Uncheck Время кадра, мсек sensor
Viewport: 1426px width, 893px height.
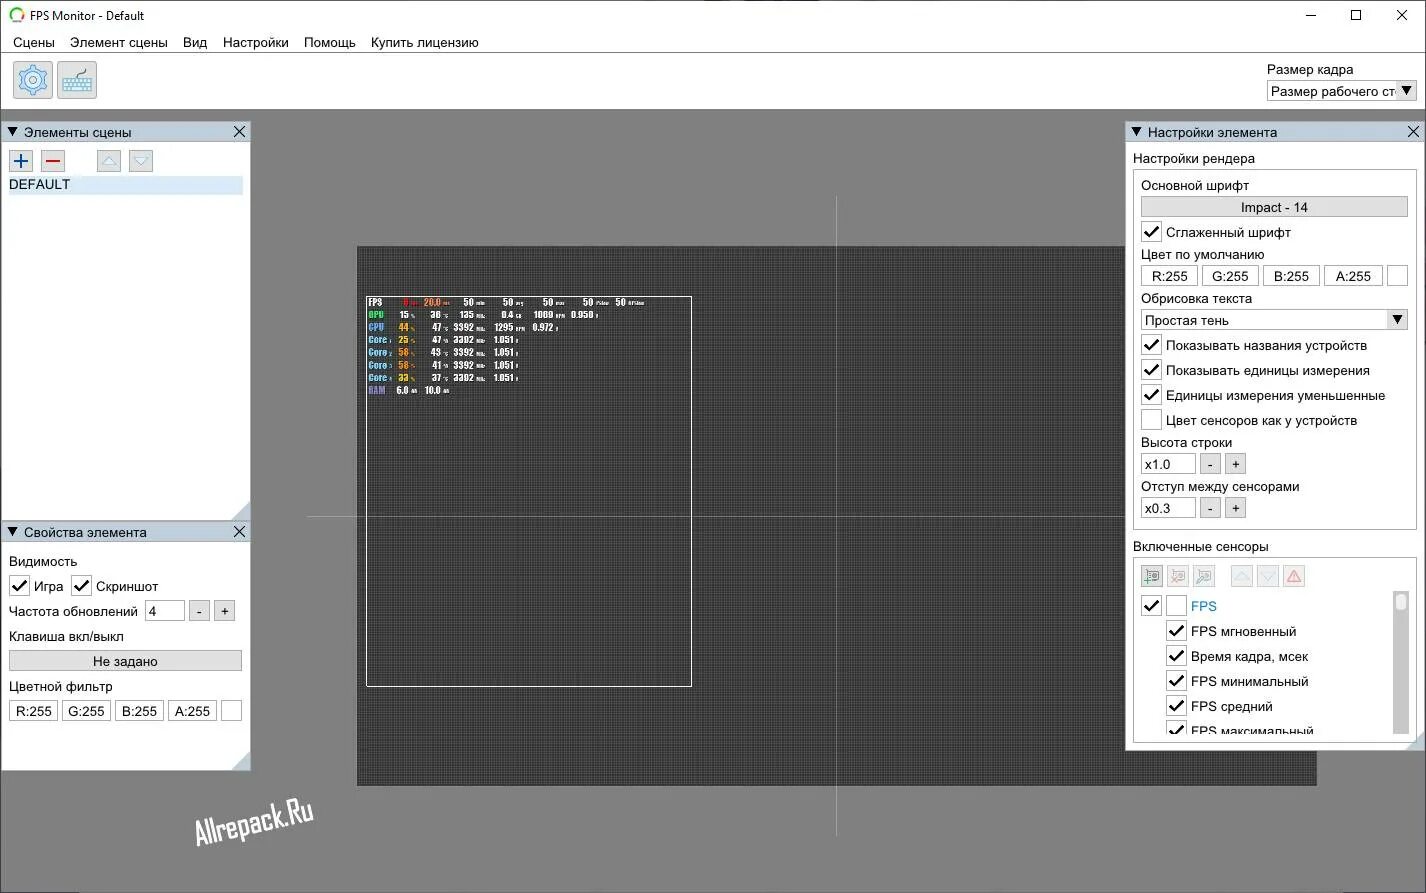1176,656
